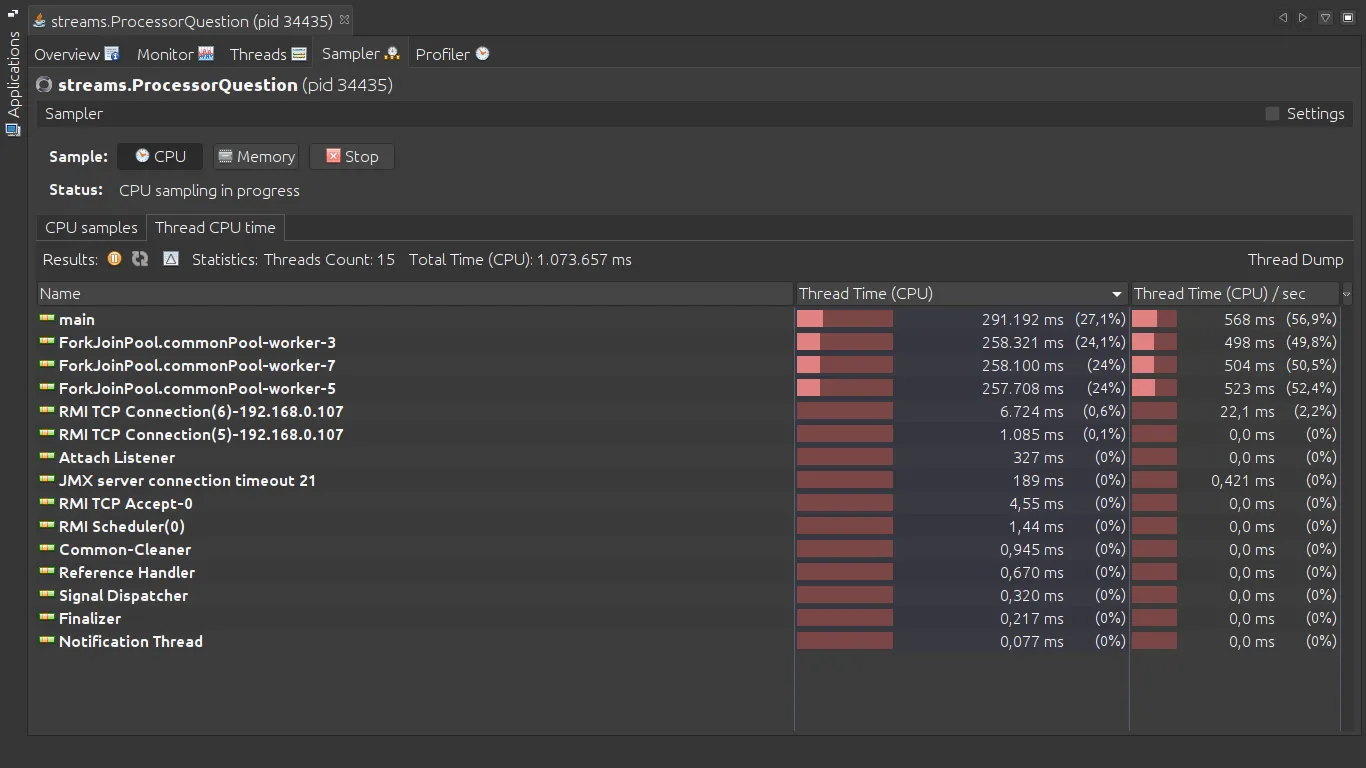This screenshot has width=1366, height=768.
Task: Click the thread icon beside Notification Thread
Action: (x=46, y=641)
